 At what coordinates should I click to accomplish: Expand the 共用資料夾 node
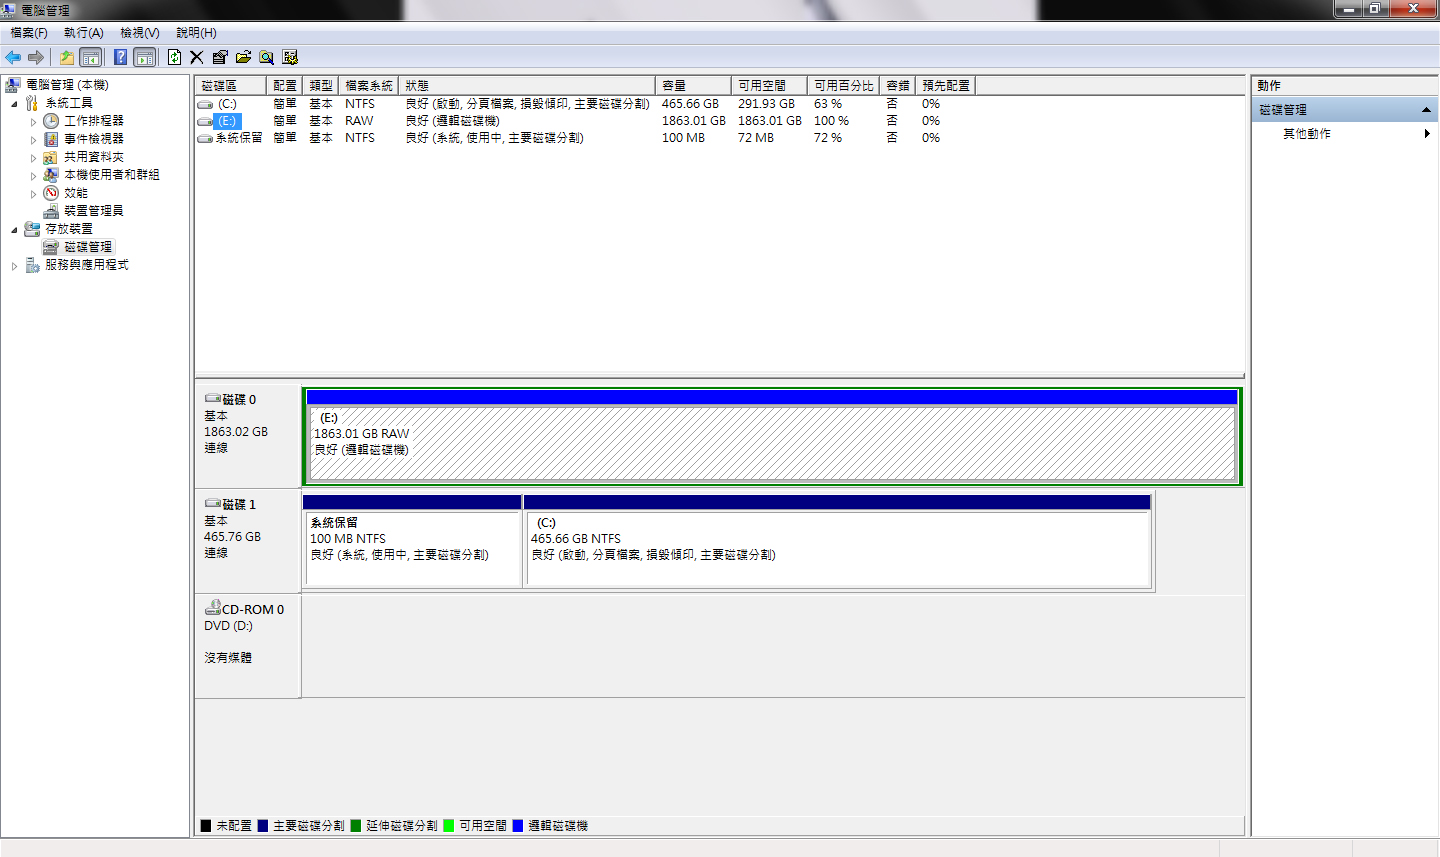[33, 158]
